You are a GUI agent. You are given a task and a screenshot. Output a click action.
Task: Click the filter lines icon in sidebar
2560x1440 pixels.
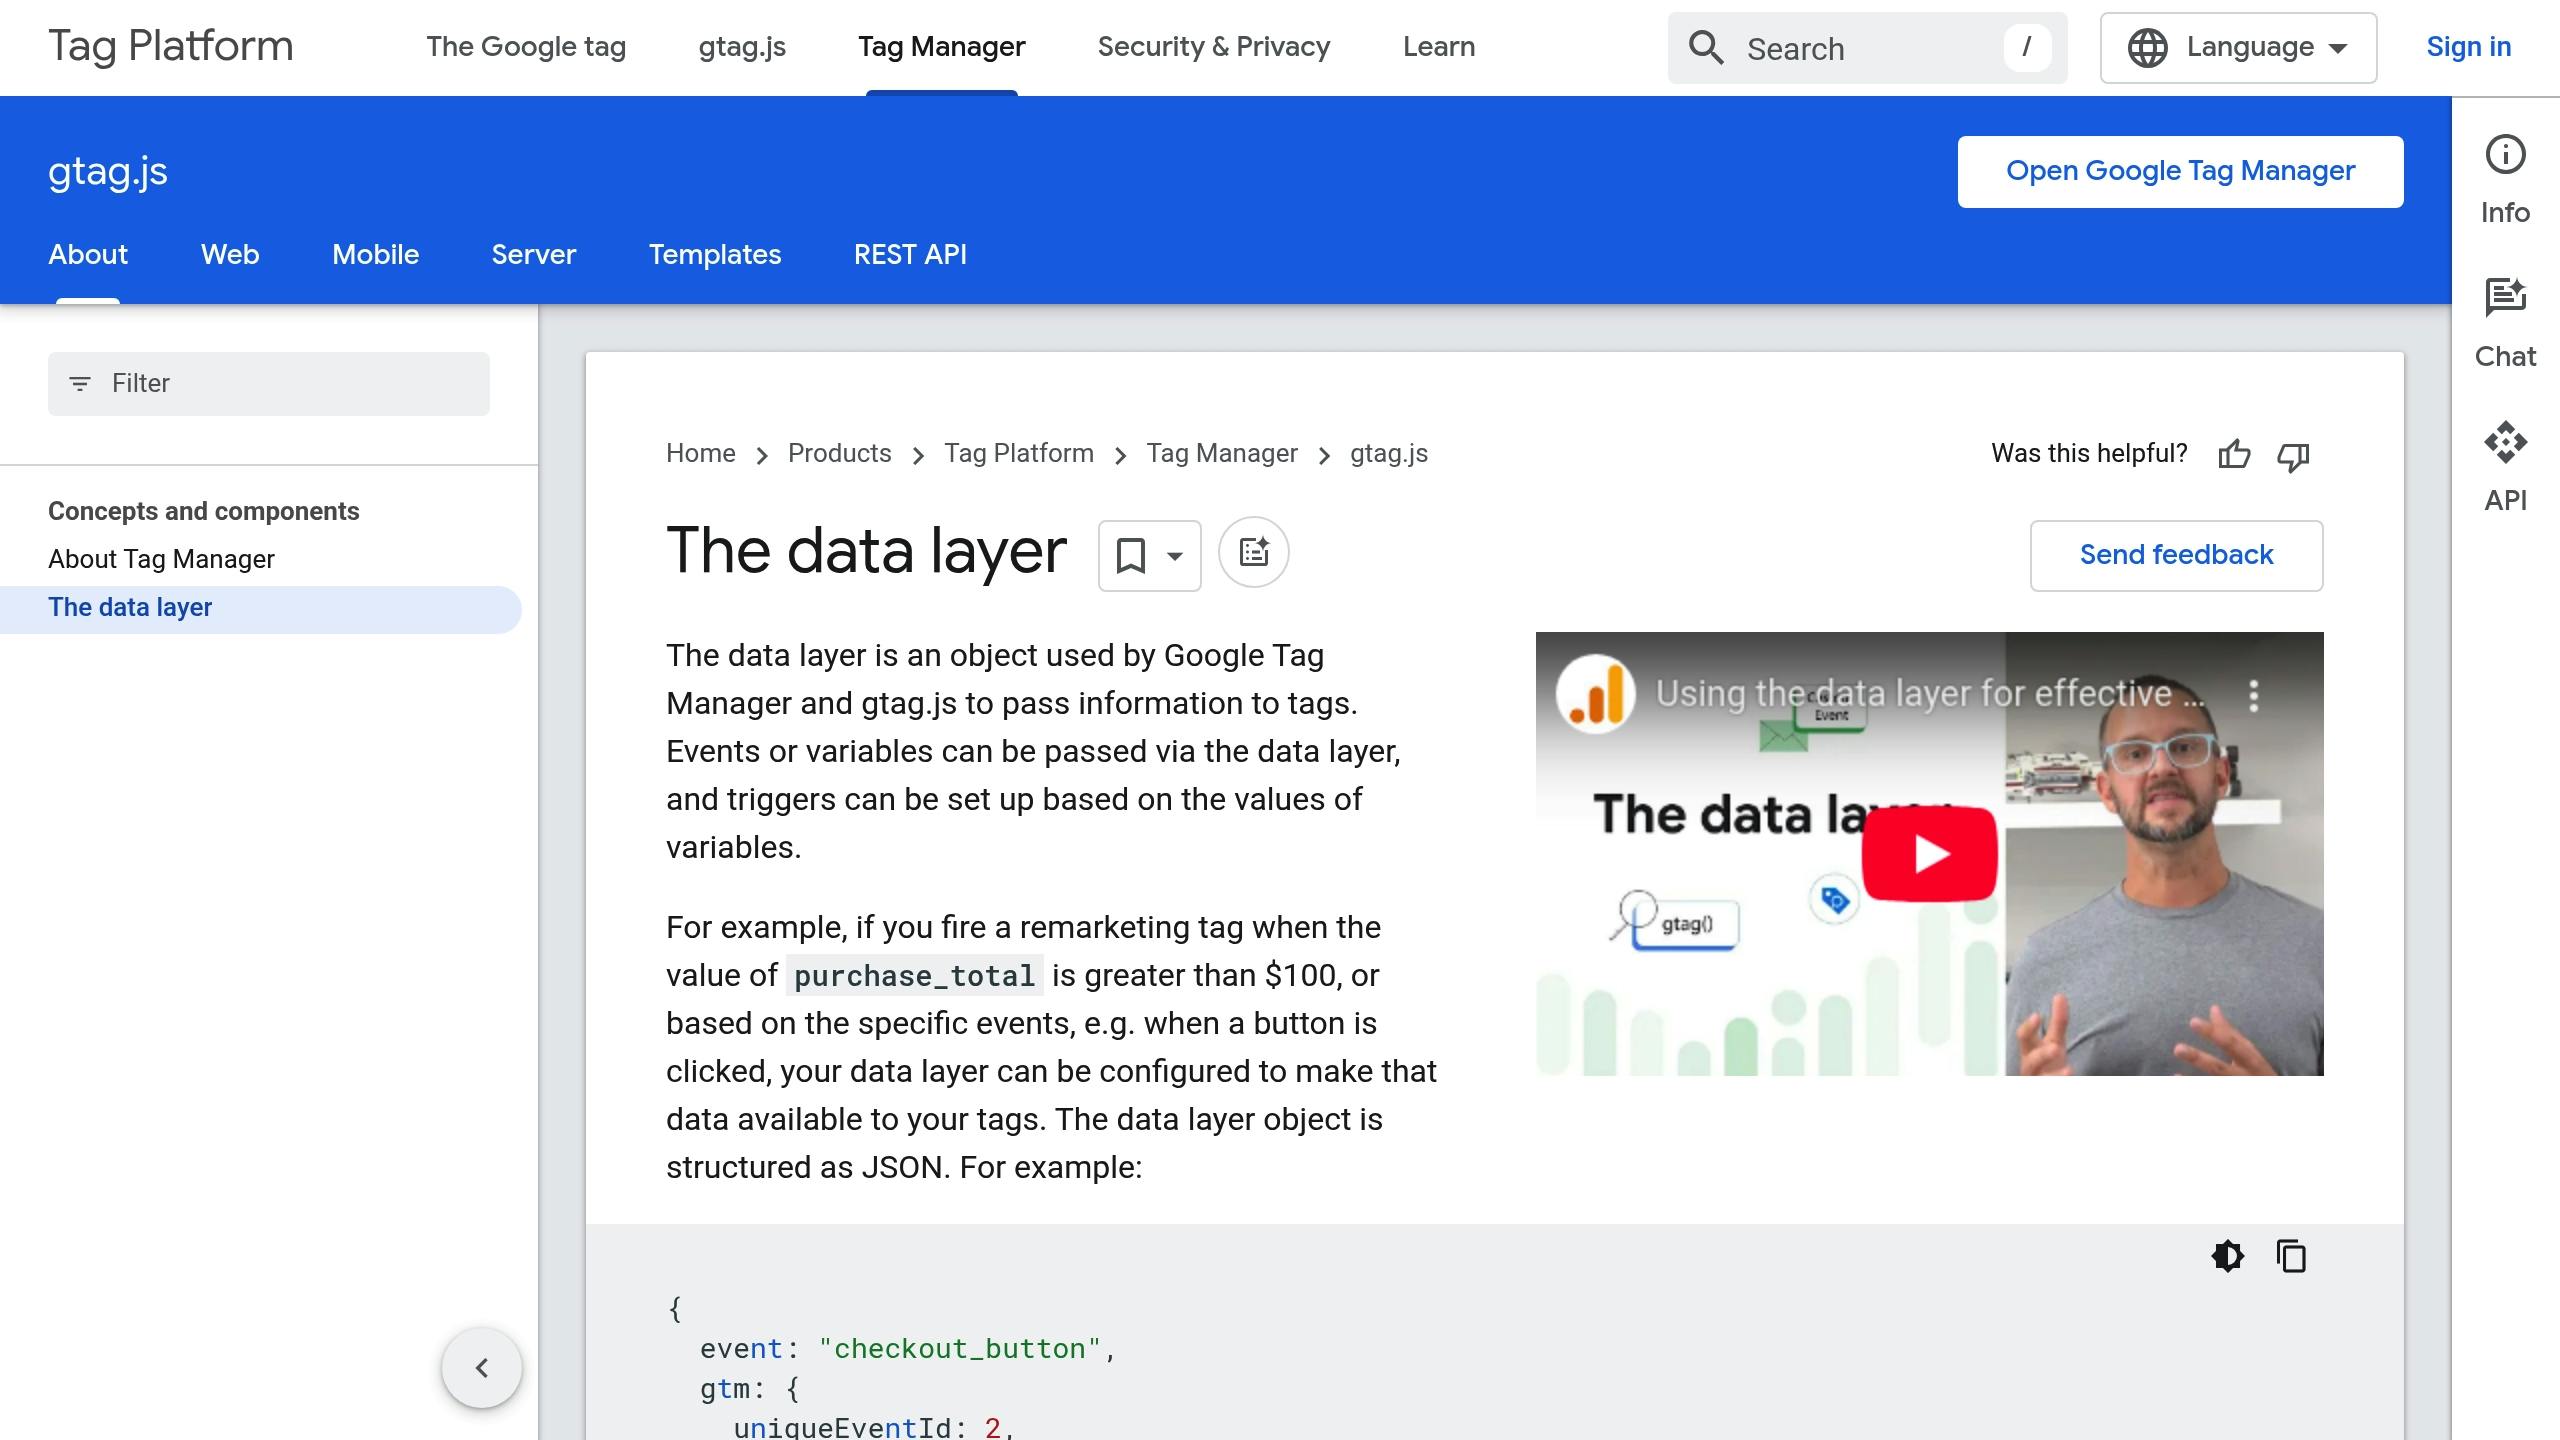click(x=80, y=384)
